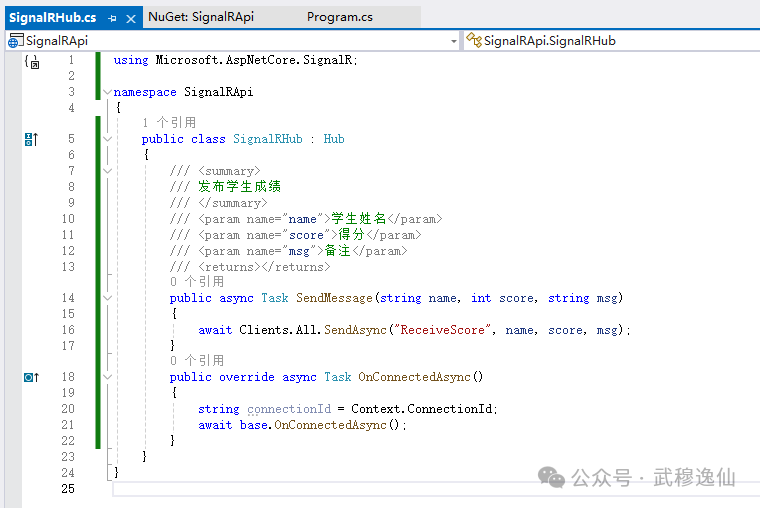This screenshot has height=508, width=760.
Task: Click Microsoft.AspNetCore.SignalR in using statement
Action: (254, 60)
